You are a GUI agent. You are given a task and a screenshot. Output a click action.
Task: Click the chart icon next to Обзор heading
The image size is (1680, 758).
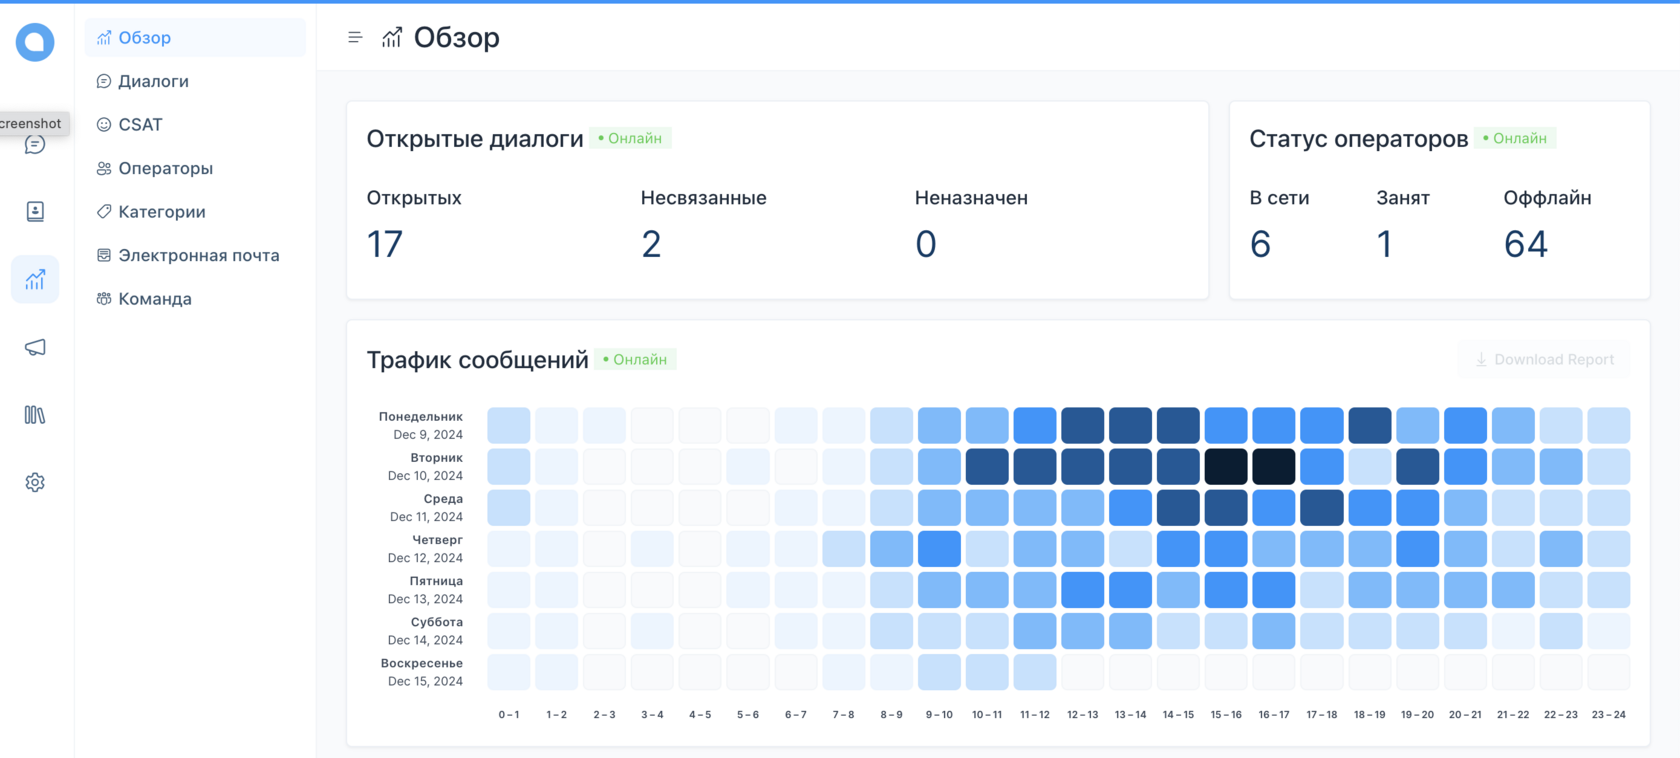392,37
